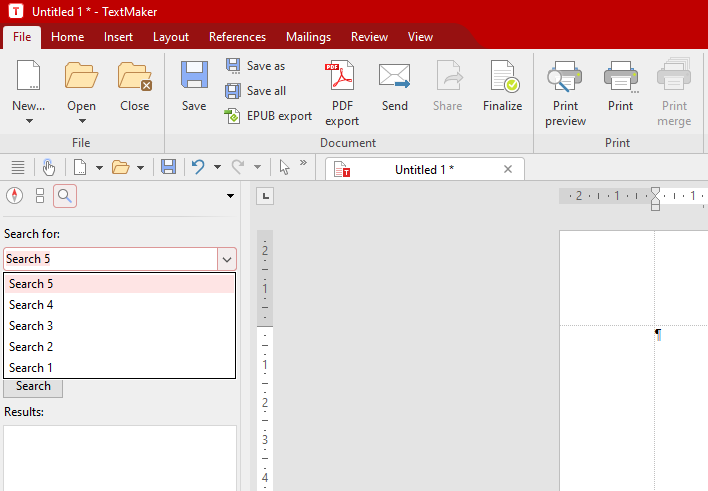708x491 pixels.
Task: Close the Untitled 1 document tab
Action: pyautogui.click(x=508, y=169)
